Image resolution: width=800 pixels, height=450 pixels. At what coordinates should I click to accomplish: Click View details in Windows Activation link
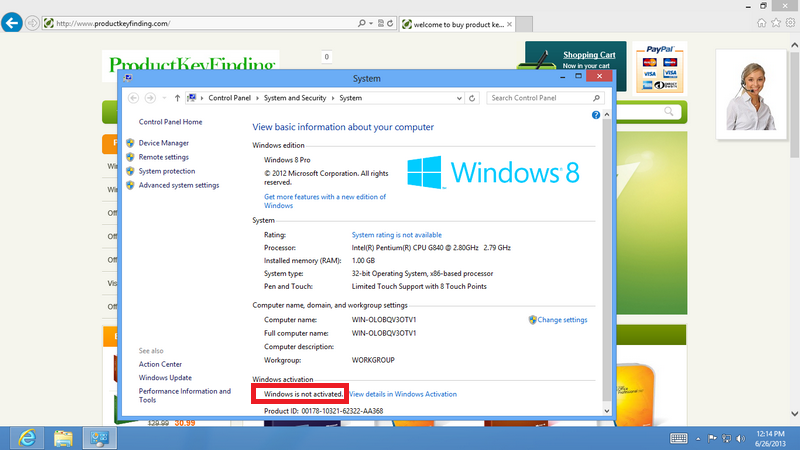(x=403, y=394)
